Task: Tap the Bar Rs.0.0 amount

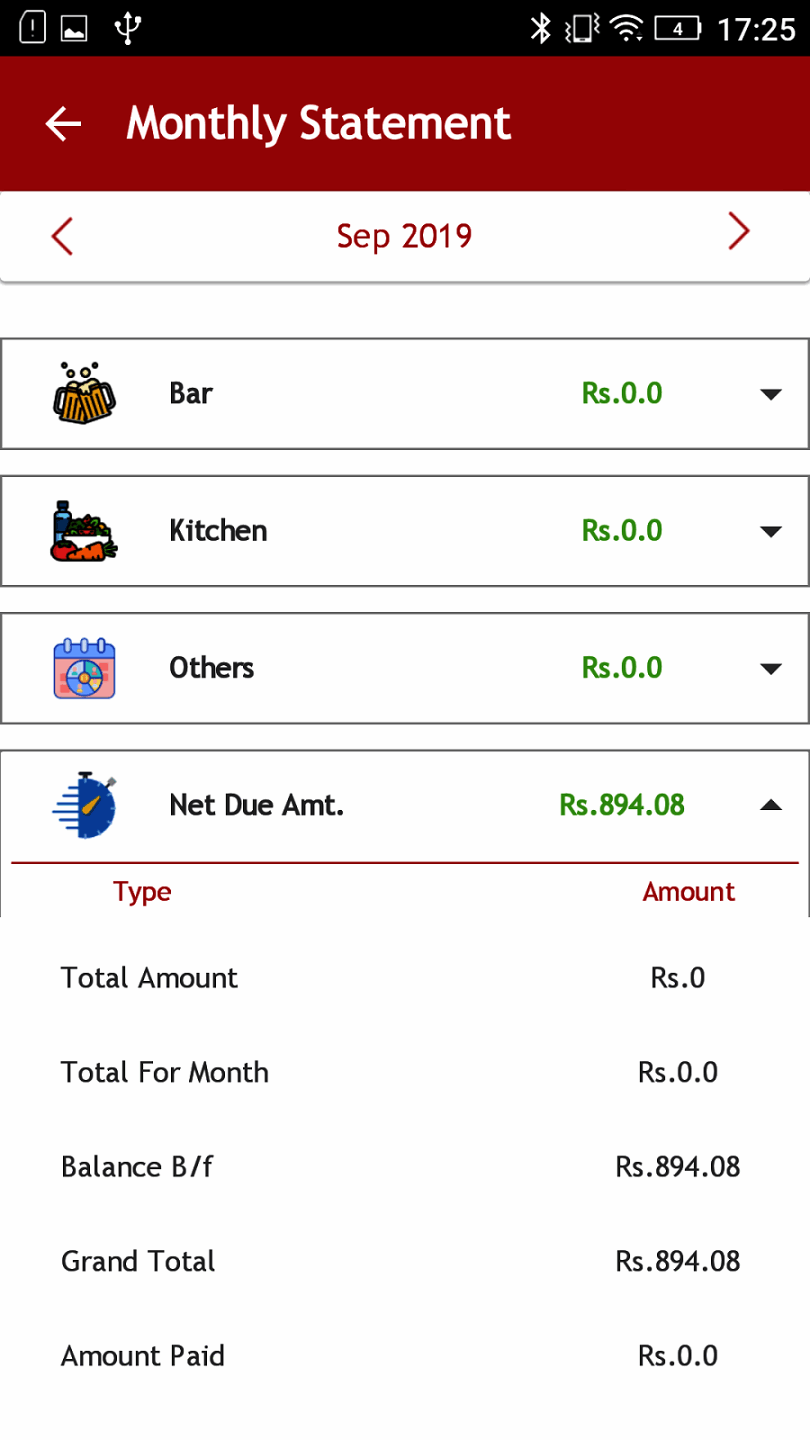Action: (x=622, y=393)
